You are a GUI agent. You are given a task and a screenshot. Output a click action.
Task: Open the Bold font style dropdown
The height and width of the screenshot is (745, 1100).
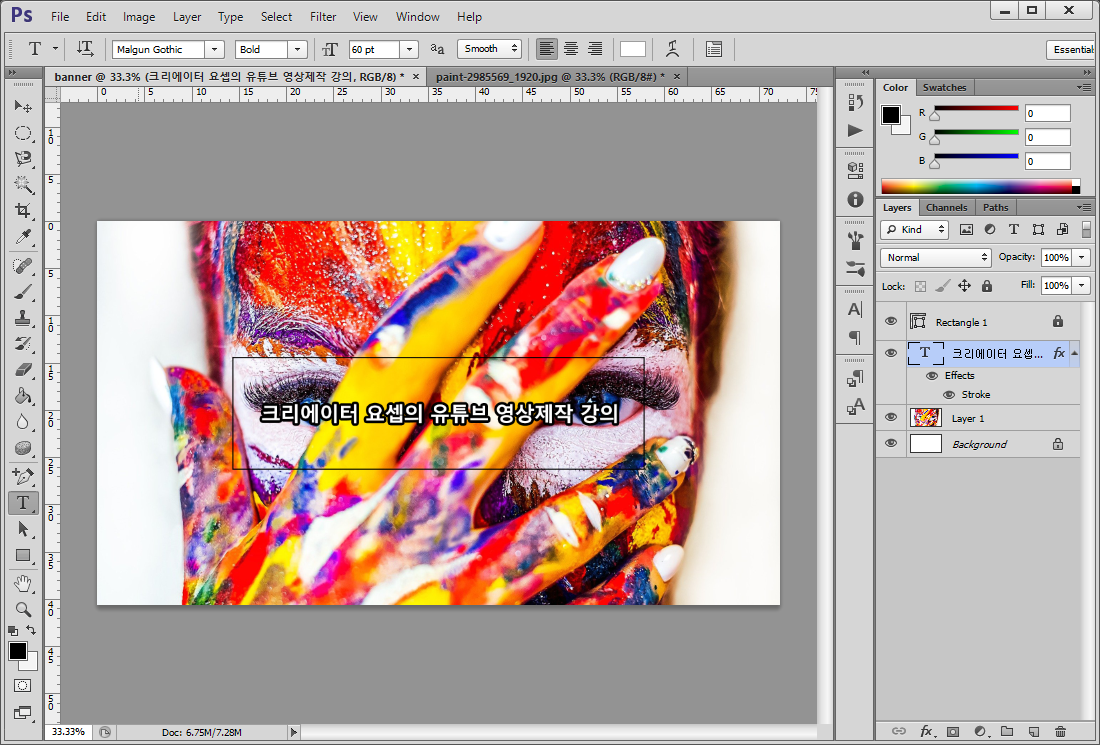point(297,49)
